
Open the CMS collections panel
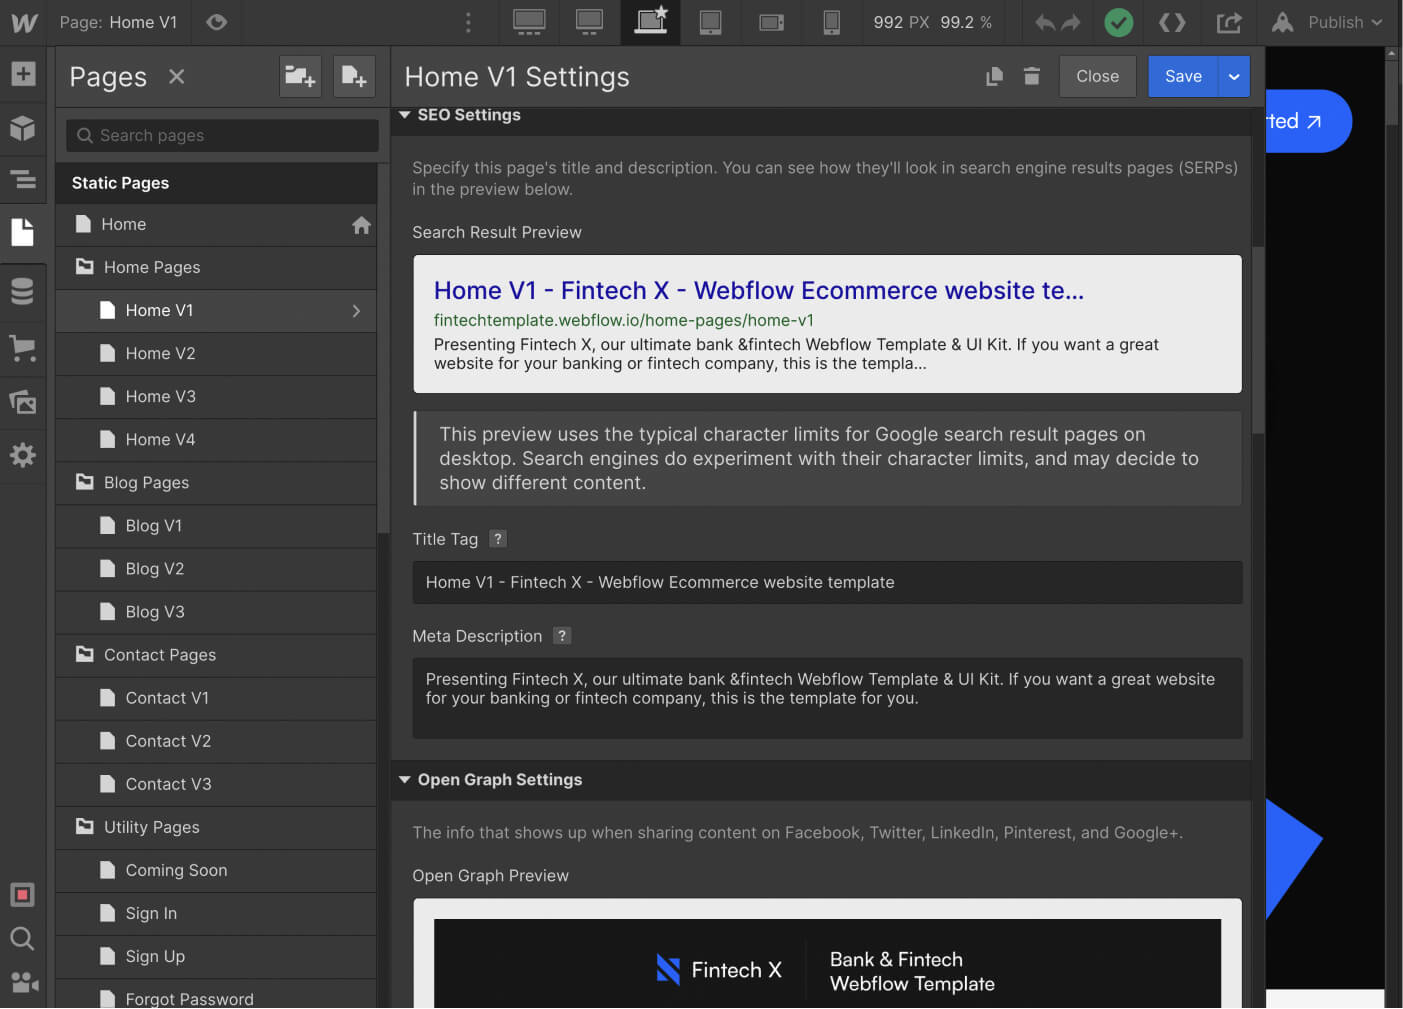23,291
